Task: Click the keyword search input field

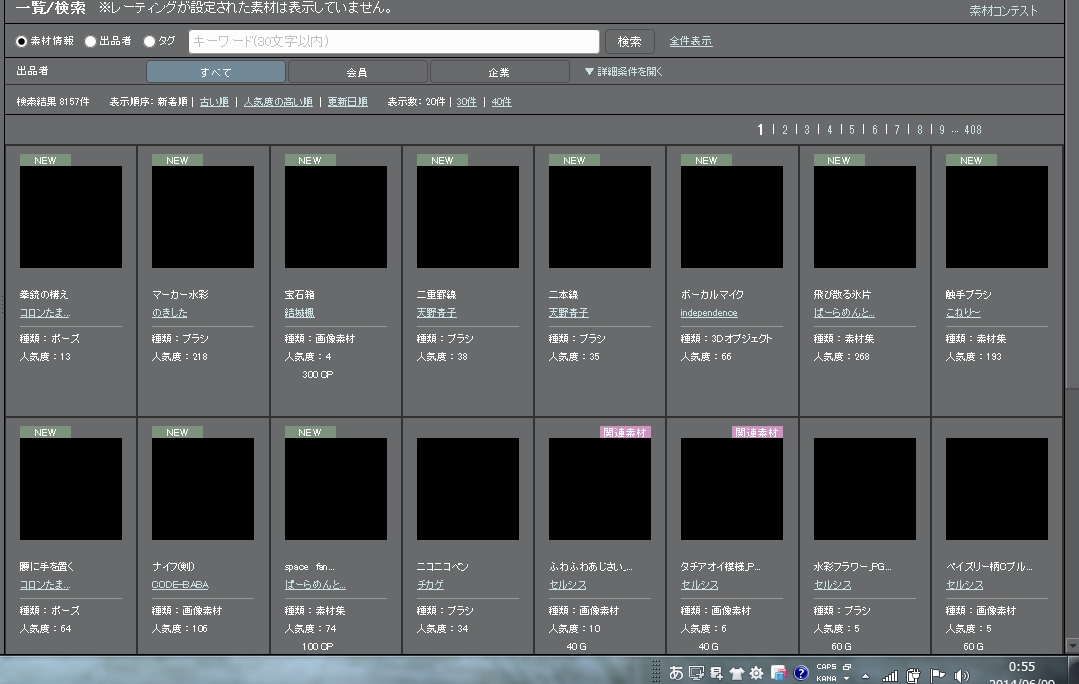Action: 394,41
